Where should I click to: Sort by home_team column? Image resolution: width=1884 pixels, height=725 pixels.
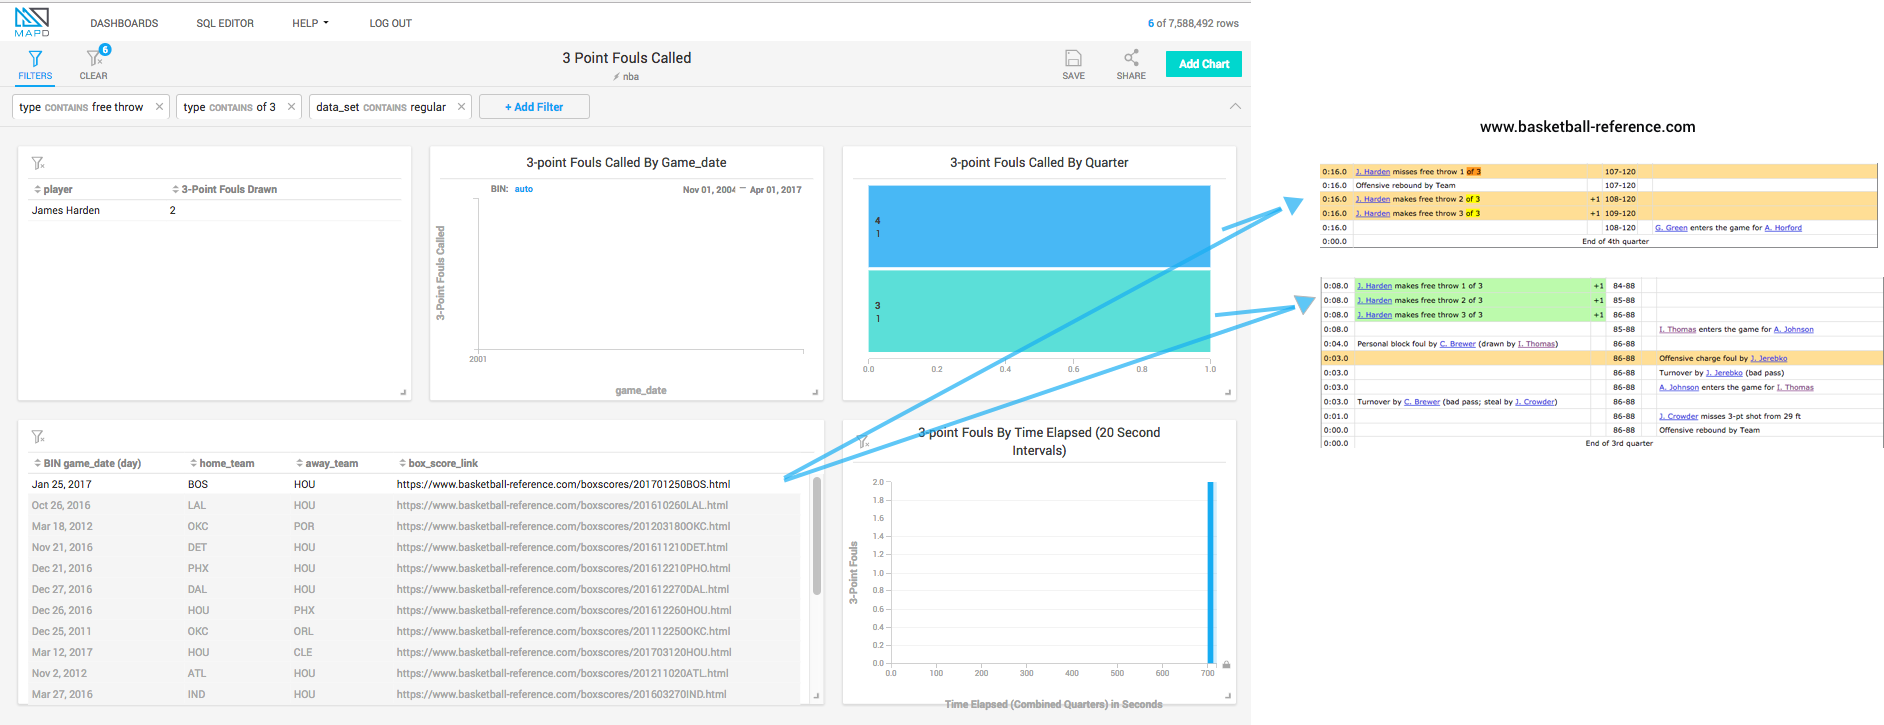[222, 463]
